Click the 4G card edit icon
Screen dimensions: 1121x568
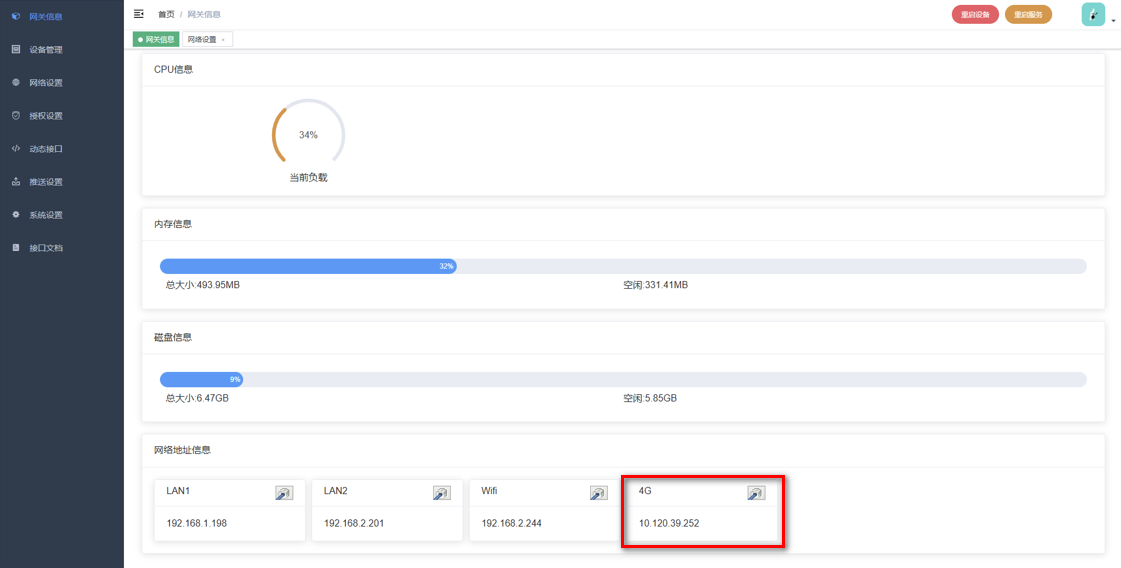756,493
